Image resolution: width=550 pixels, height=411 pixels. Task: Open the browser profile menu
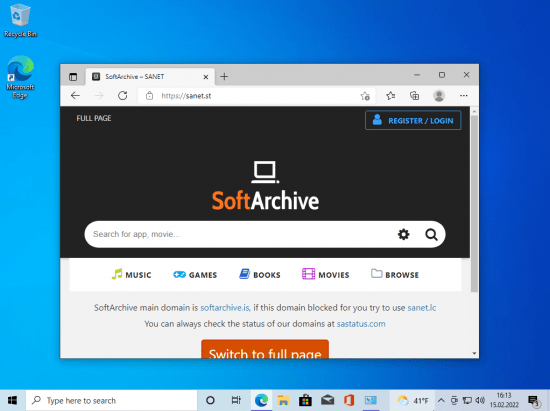[x=439, y=95]
